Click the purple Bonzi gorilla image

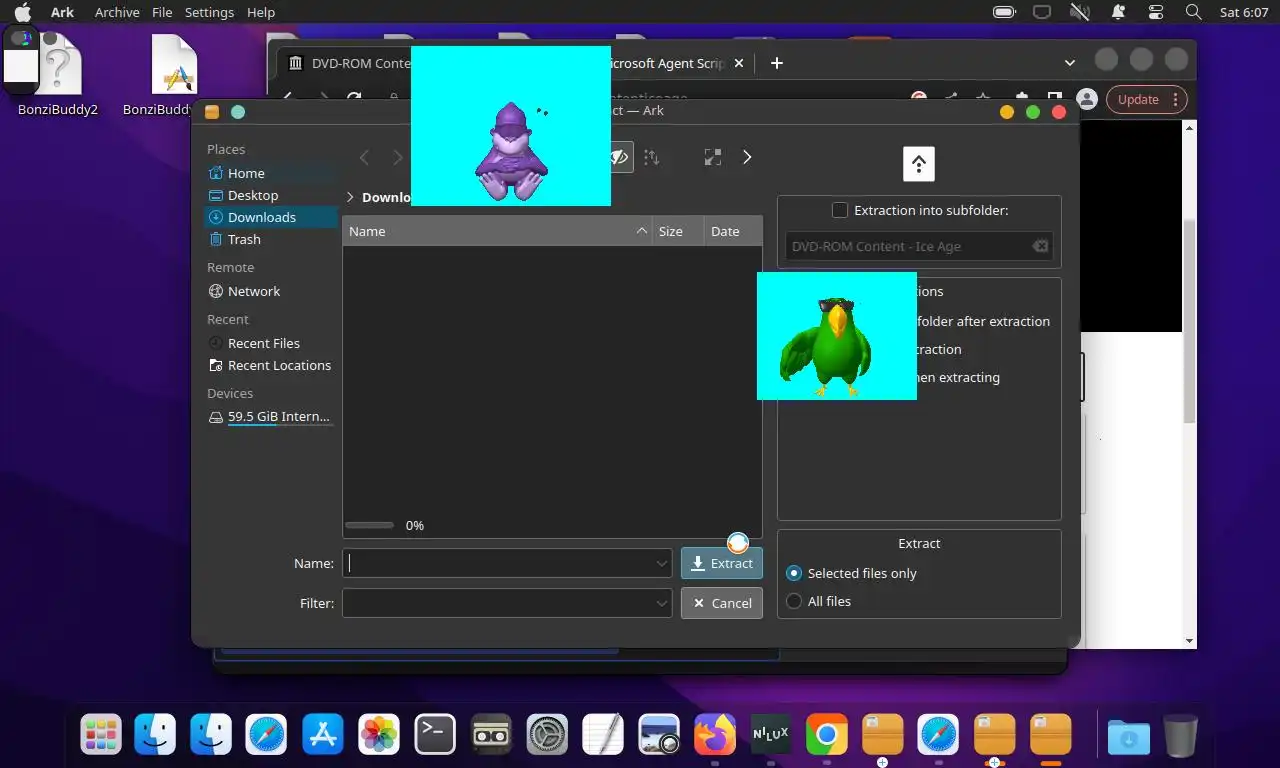tap(511, 126)
